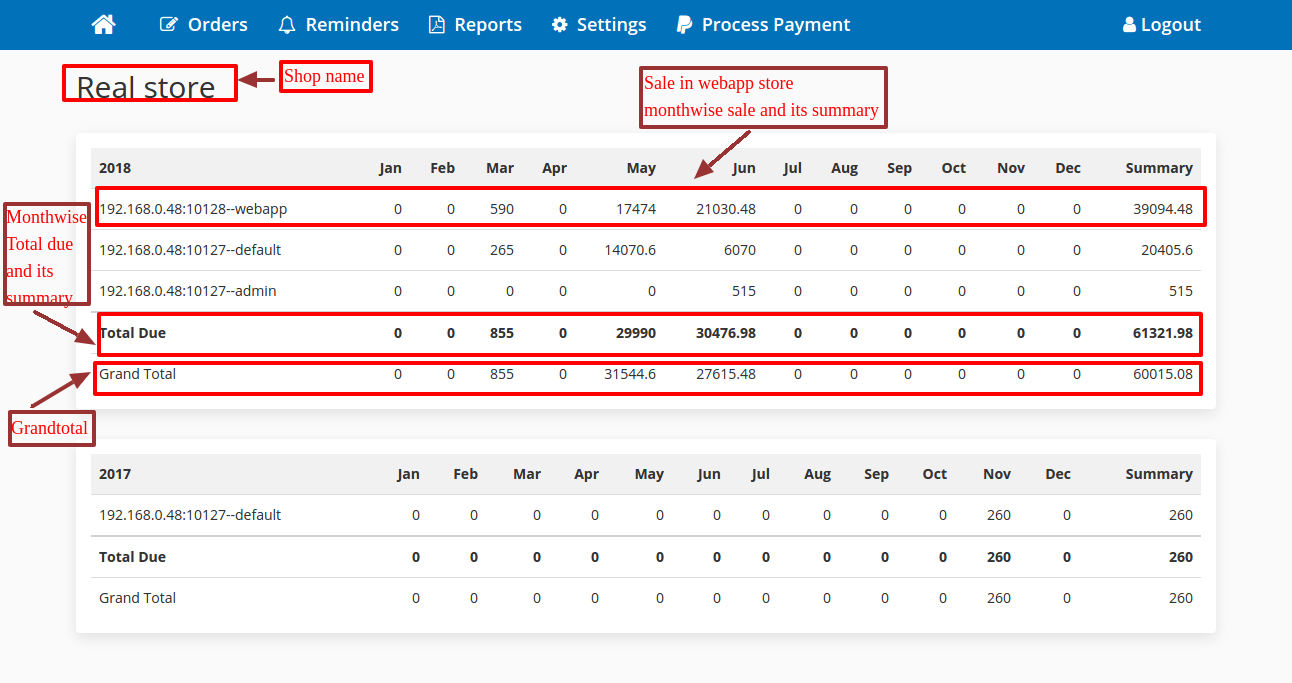Log out using the Logout link
This screenshot has height=683, width=1292.
[x=1170, y=25]
